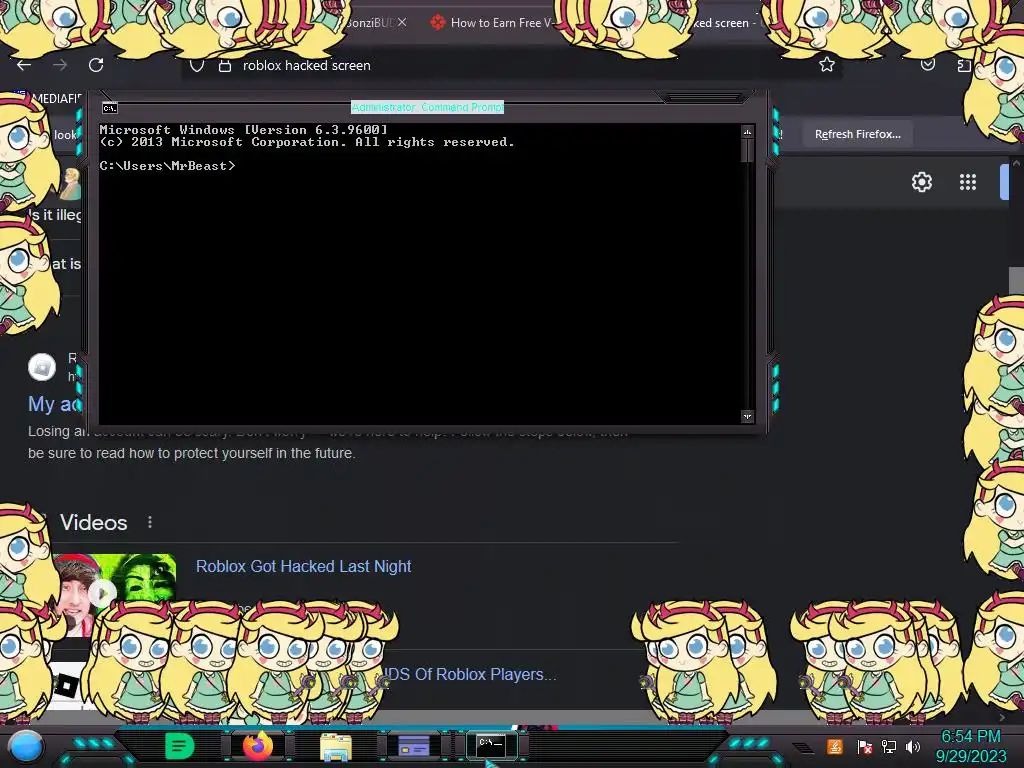Click the Refresh Firefox... button

pyautogui.click(x=857, y=134)
